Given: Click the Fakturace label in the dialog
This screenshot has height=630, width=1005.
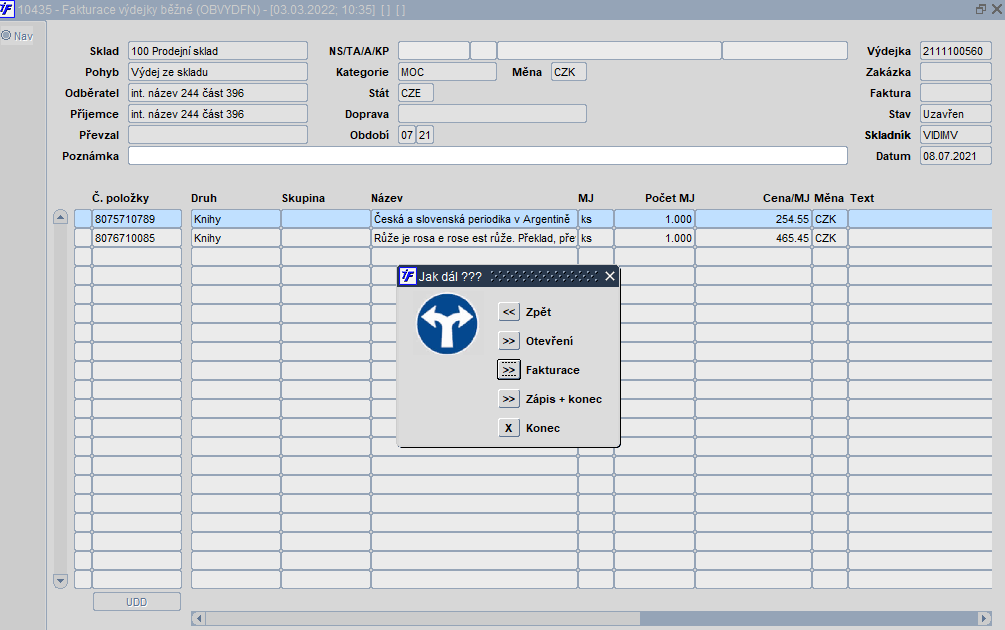Looking at the screenshot, I should tap(552, 370).
